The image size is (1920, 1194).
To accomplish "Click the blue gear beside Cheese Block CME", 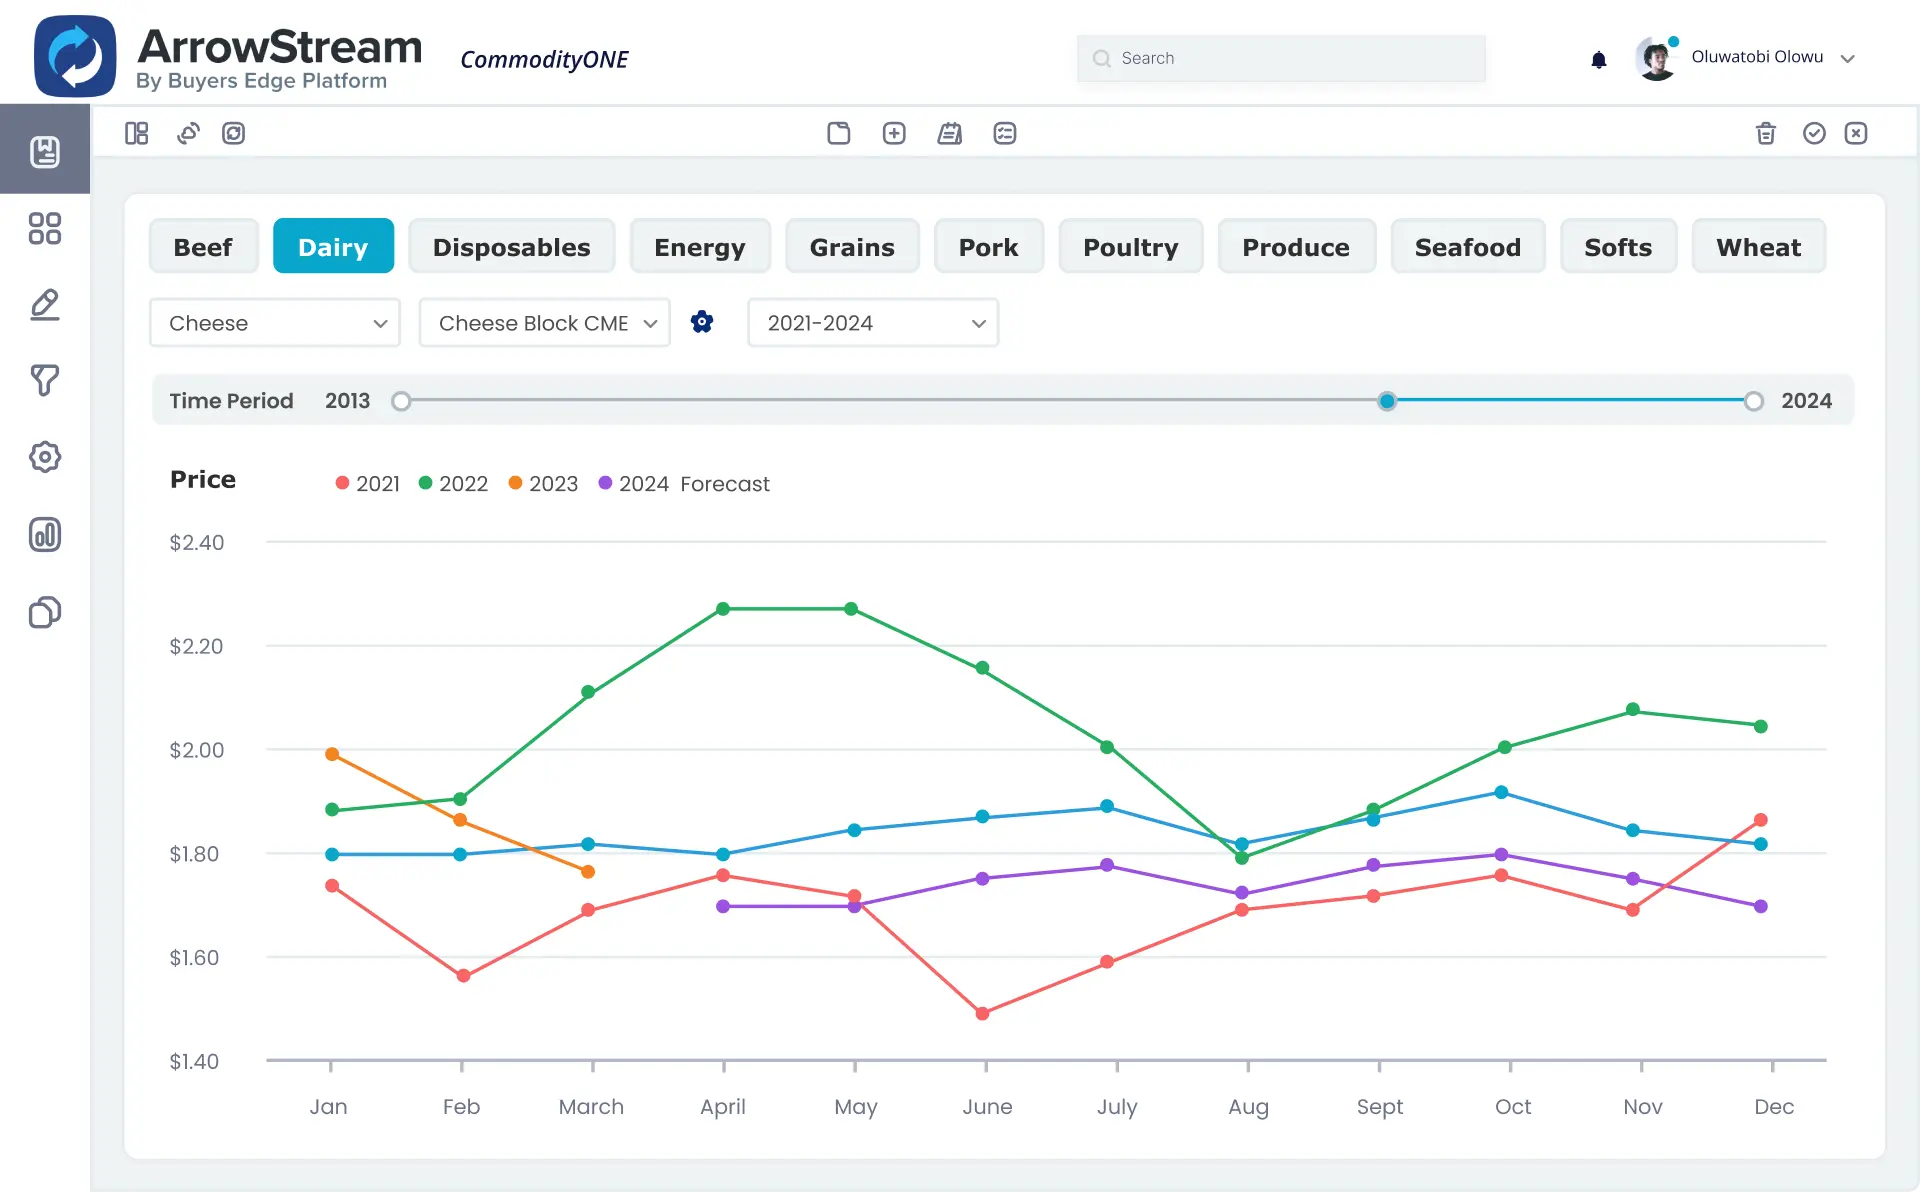I will [x=702, y=322].
